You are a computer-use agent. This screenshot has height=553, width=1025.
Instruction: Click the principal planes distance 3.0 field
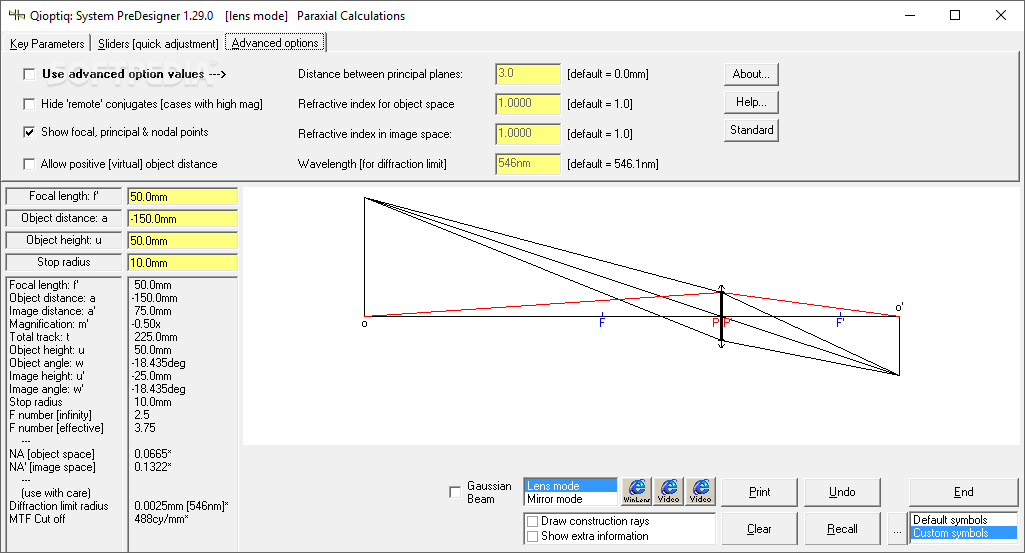tap(528, 74)
